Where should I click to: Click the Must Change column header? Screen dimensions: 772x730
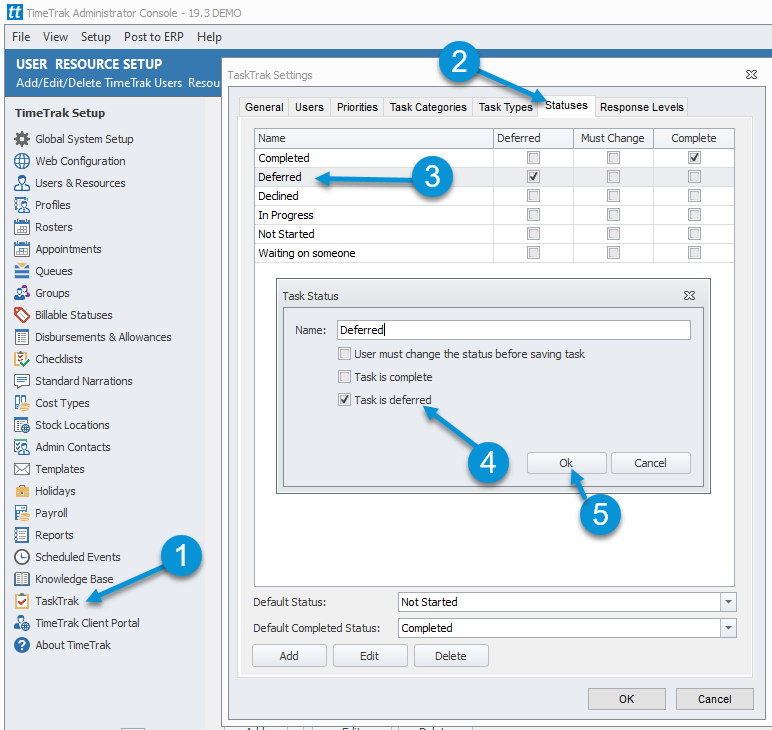coord(613,138)
